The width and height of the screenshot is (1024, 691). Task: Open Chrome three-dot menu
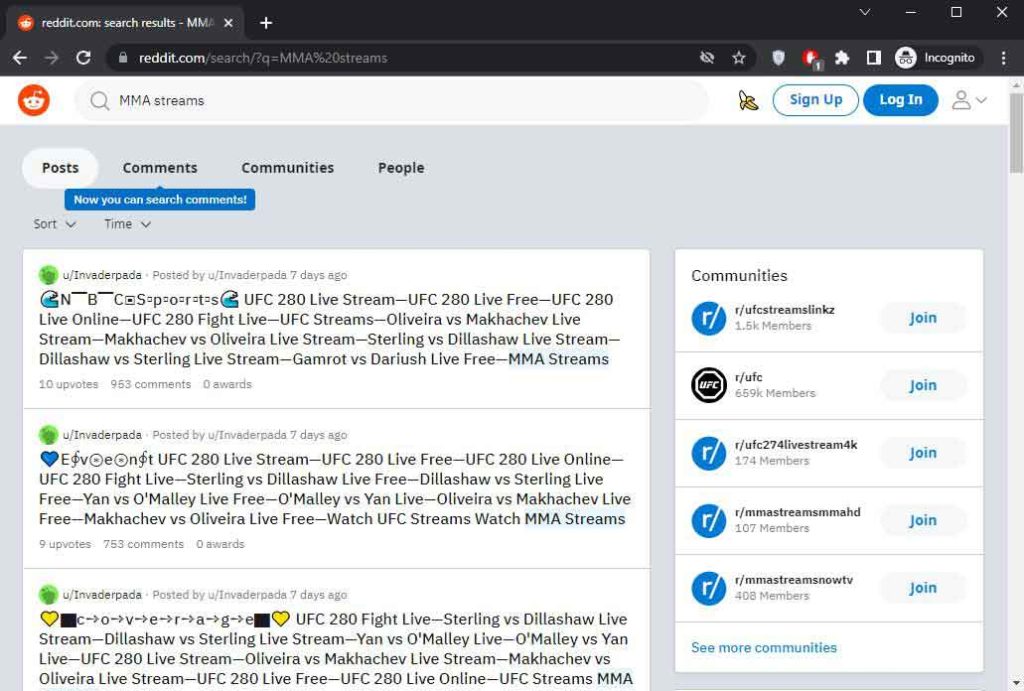[x=1004, y=58]
